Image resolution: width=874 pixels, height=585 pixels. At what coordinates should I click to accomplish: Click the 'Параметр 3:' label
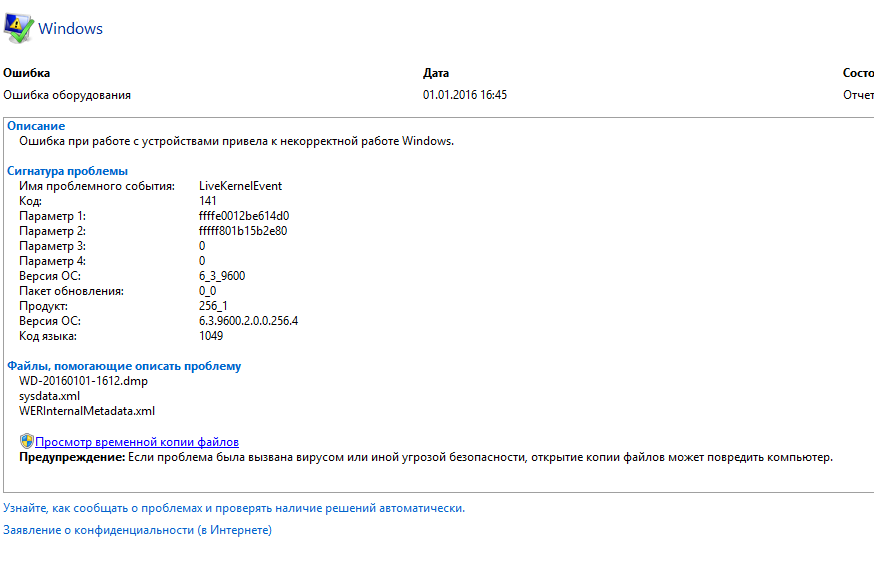tap(52, 246)
